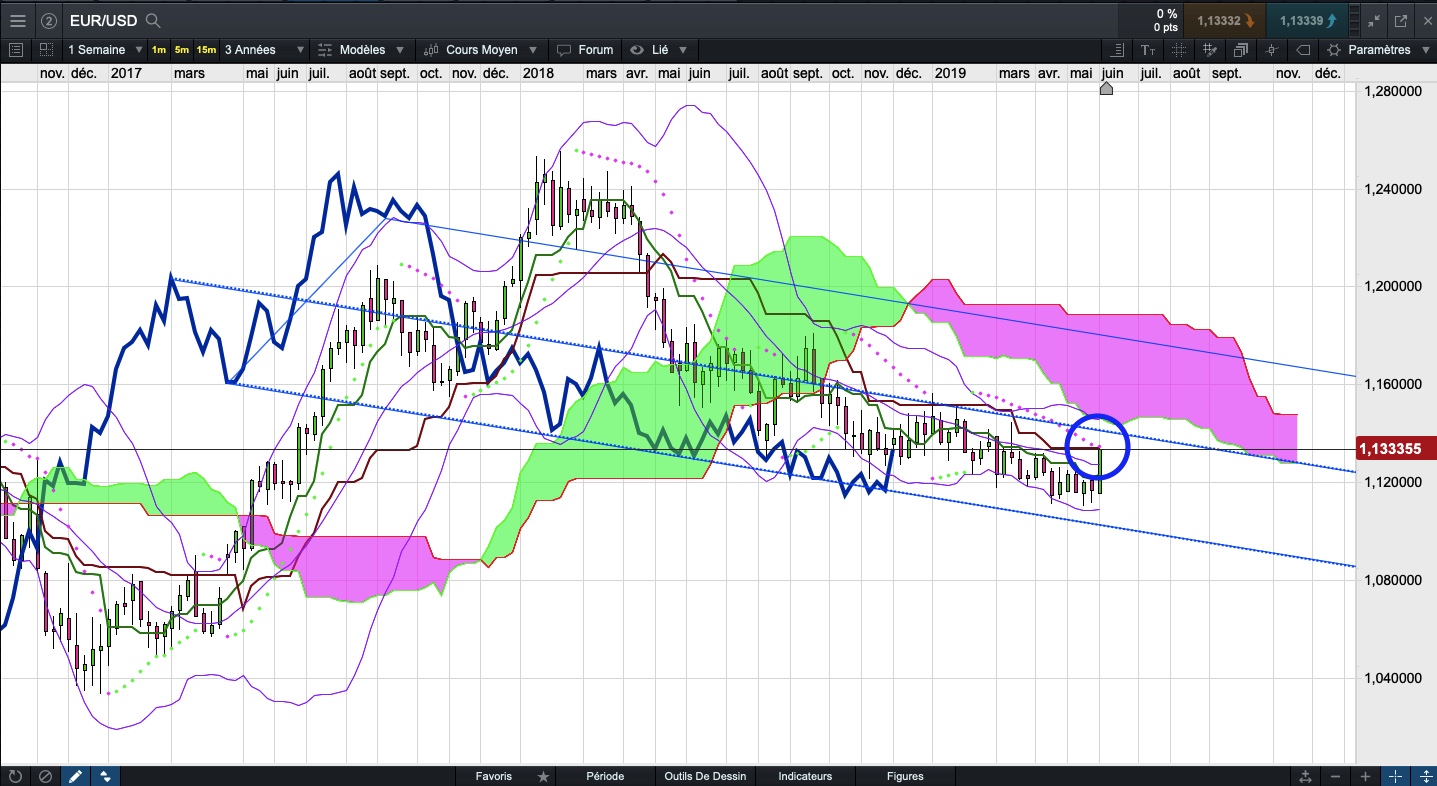
Task: Expand the Lié linking dropdown
Action: [659, 50]
